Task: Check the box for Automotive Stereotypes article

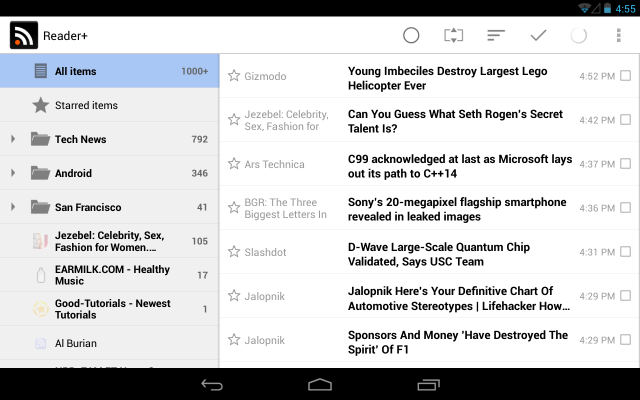Action: point(625,296)
